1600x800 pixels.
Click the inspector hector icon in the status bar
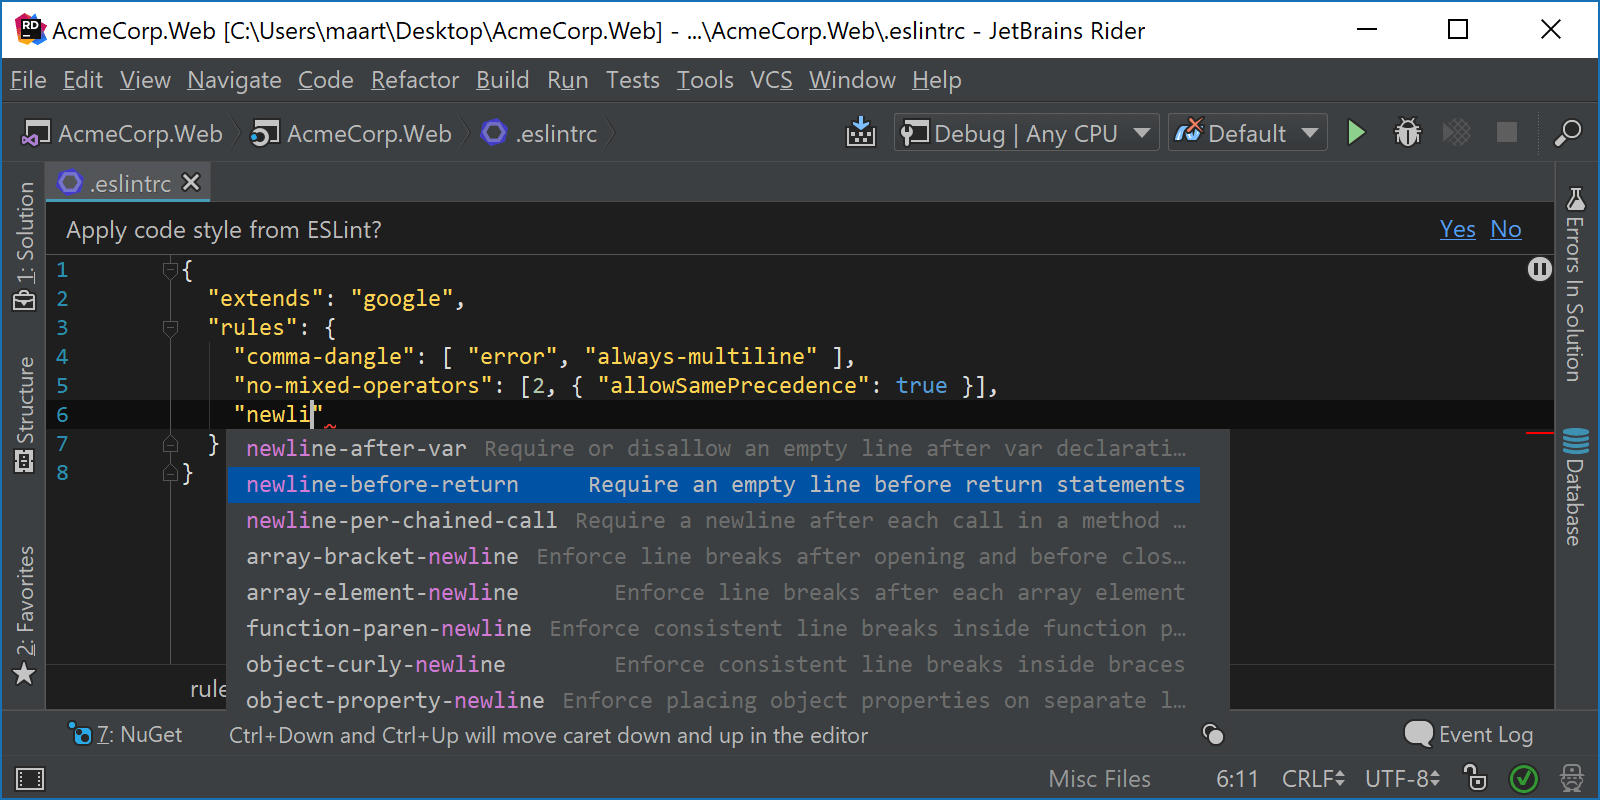[x=1571, y=778]
